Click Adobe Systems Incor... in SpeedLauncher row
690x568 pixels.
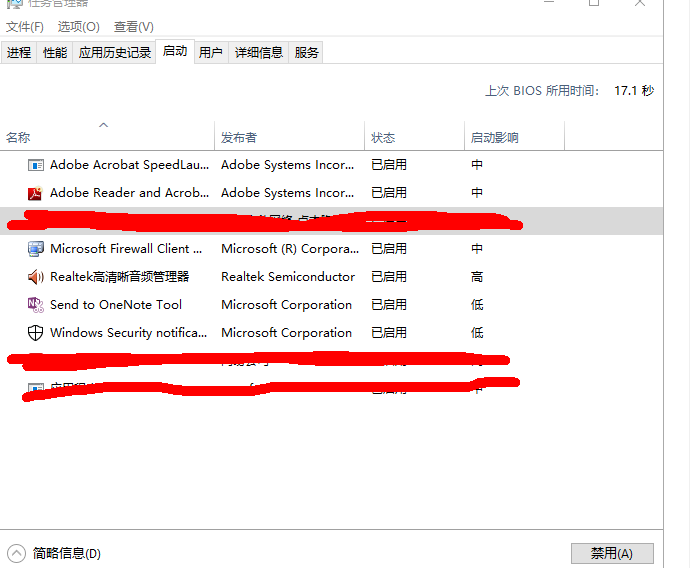[287, 165]
